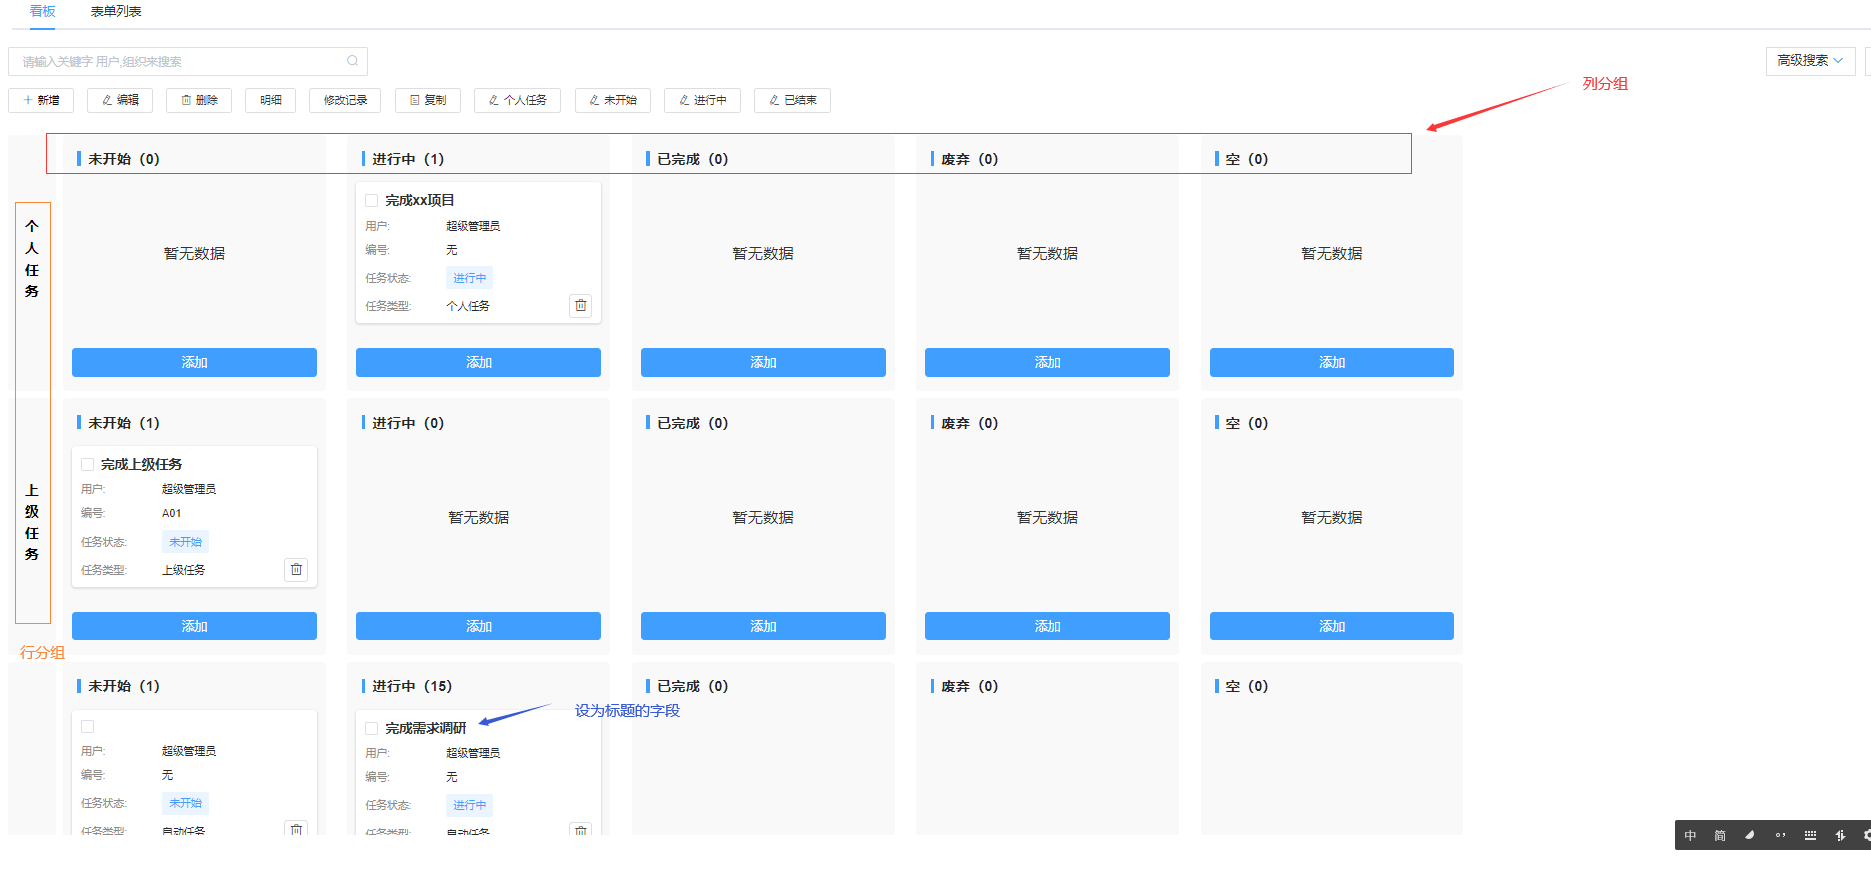Click the search magnifier icon in keyword box
This screenshot has width=1871, height=870.
tap(352, 61)
